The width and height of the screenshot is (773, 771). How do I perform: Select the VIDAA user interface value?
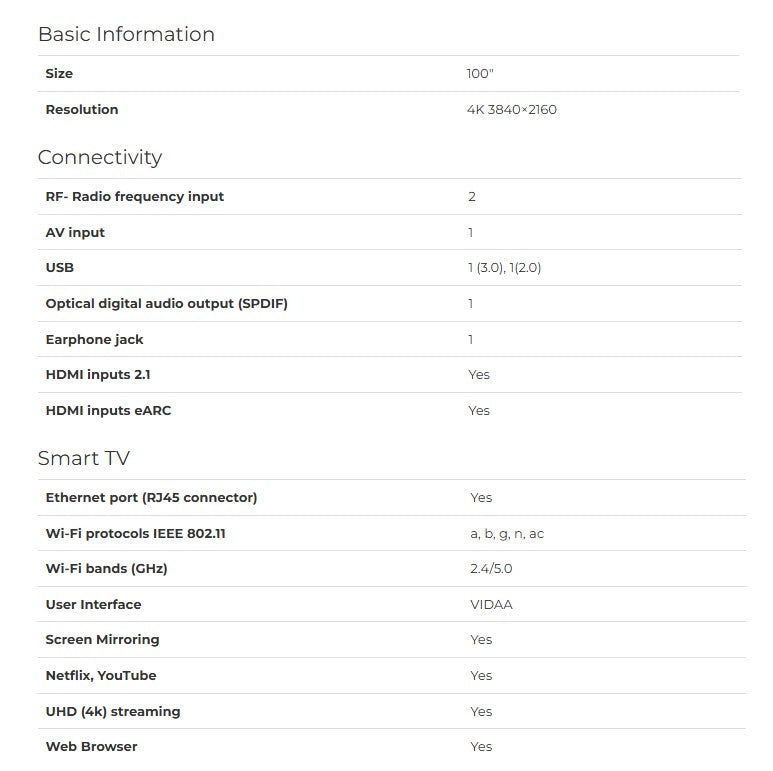[492, 605]
